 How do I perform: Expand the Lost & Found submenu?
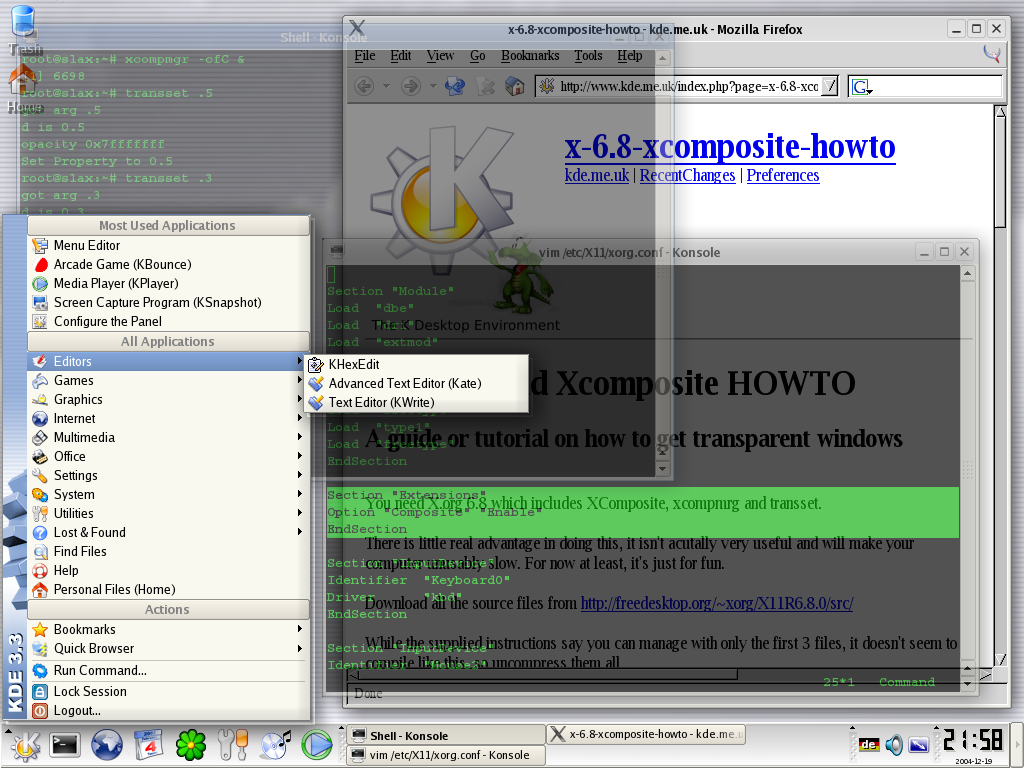click(168, 532)
